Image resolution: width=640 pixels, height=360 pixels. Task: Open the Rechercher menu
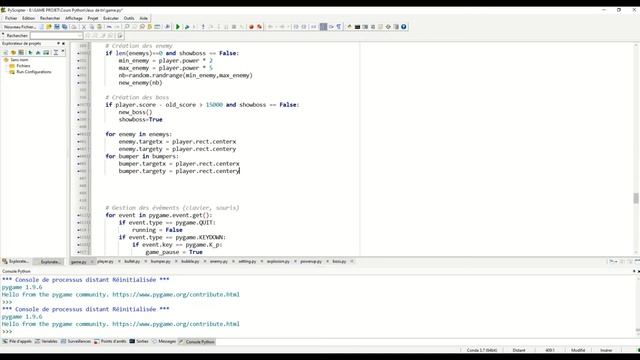coord(50,18)
